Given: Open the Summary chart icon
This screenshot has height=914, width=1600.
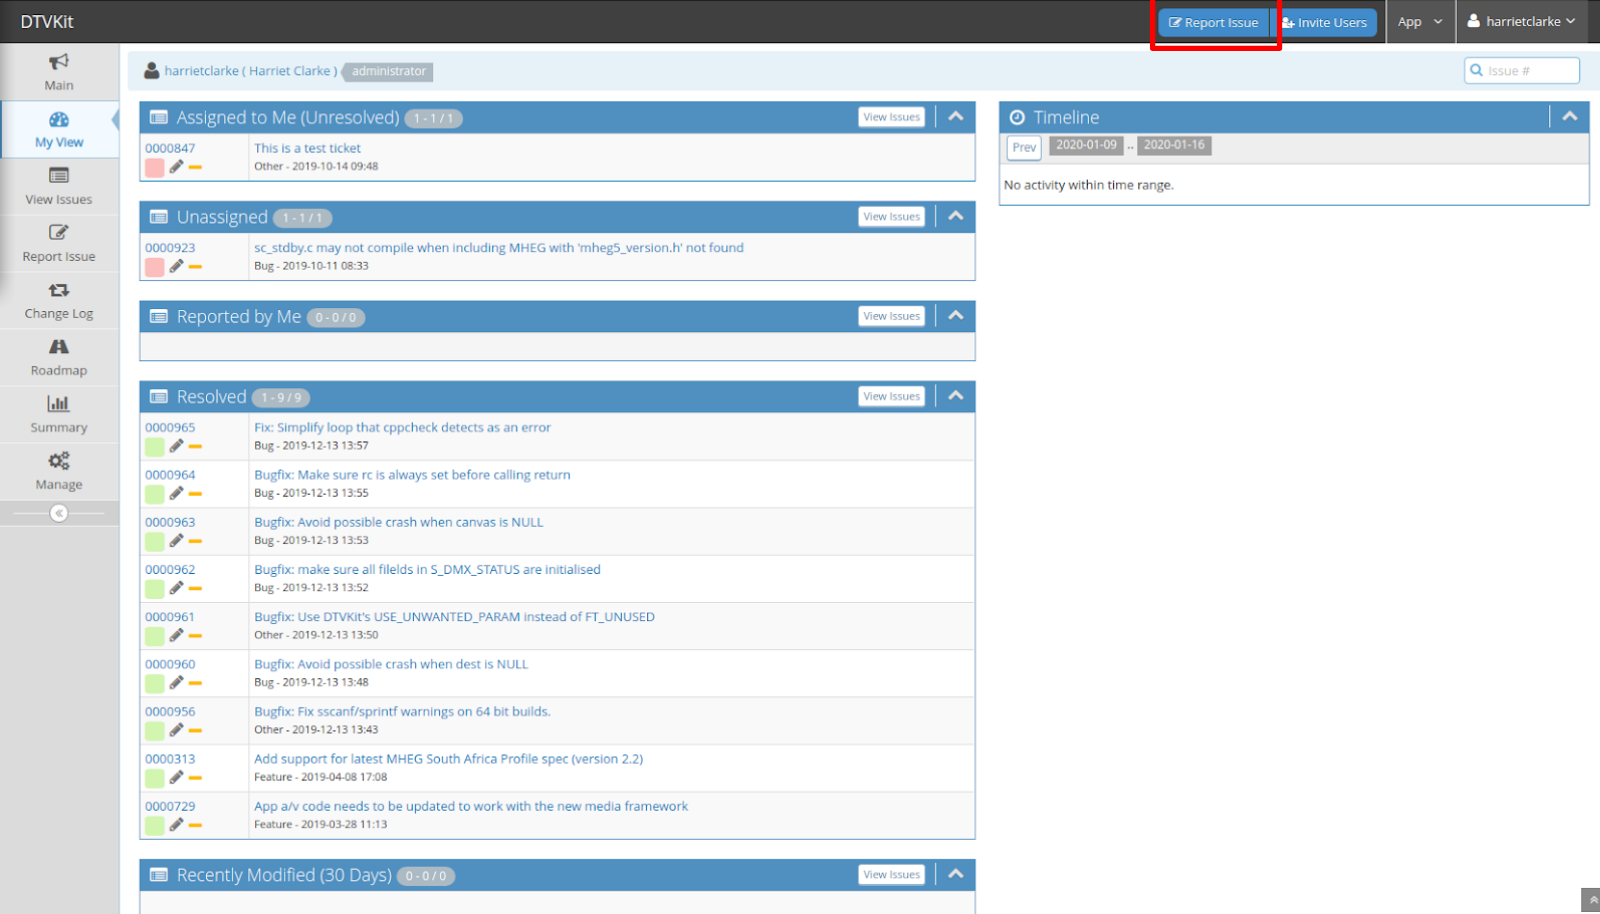Looking at the screenshot, I should click(59, 404).
